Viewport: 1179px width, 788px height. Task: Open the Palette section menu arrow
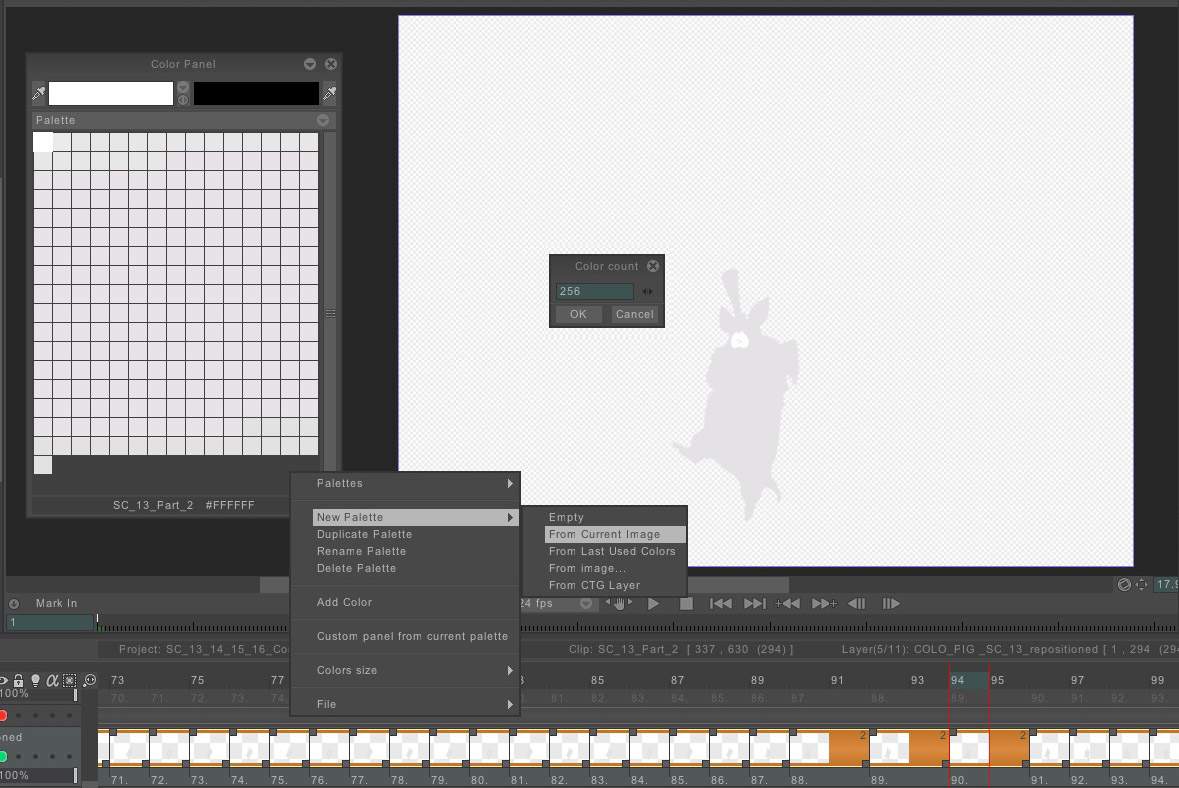point(323,120)
